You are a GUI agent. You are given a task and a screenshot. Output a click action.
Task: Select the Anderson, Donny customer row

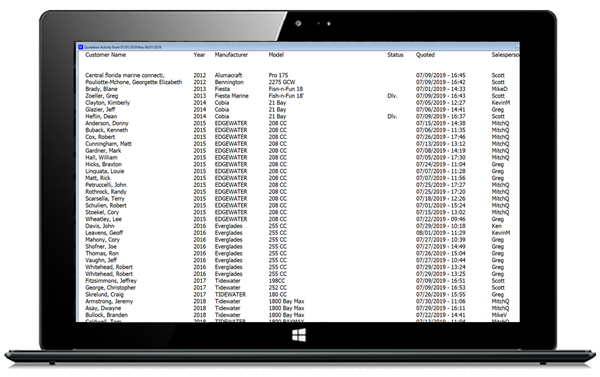[298, 123]
